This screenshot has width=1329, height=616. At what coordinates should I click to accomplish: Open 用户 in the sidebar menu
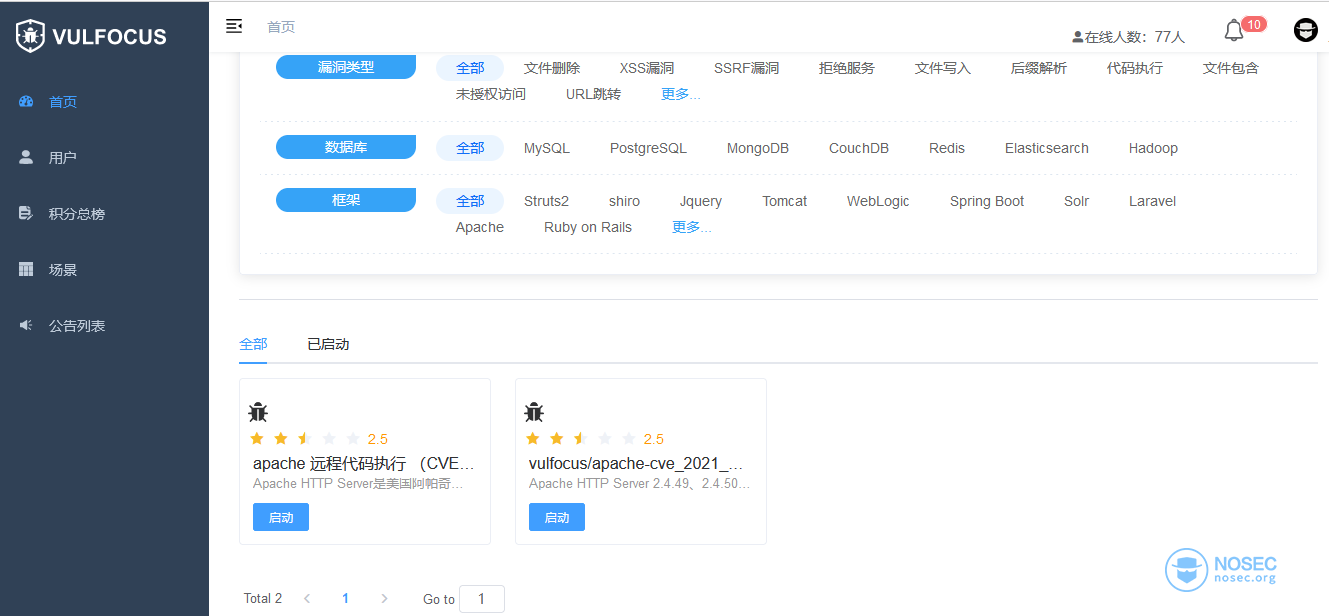point(104,158)
